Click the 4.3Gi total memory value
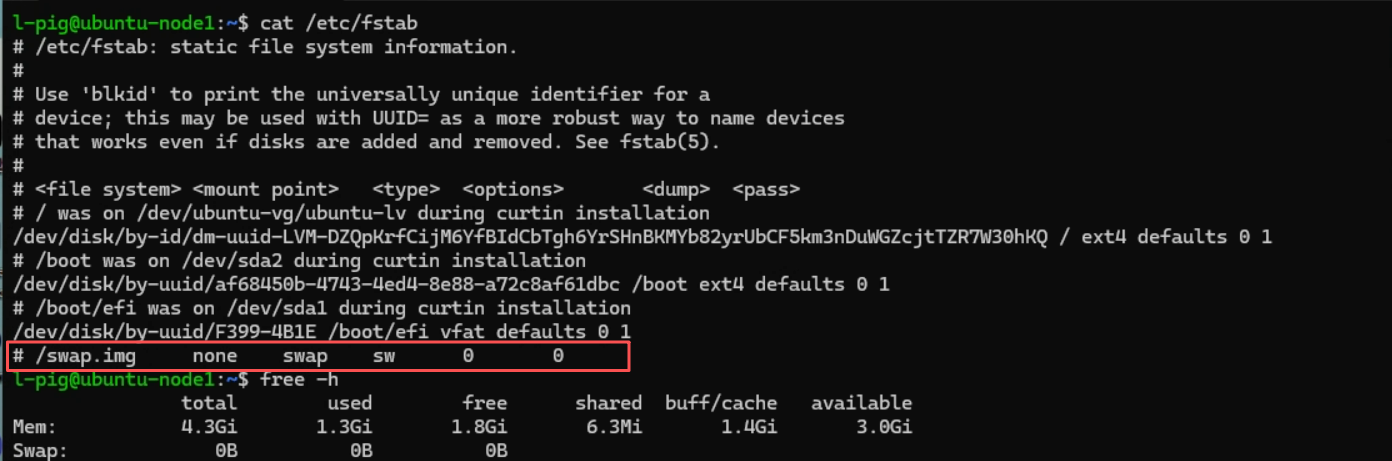 208,427
